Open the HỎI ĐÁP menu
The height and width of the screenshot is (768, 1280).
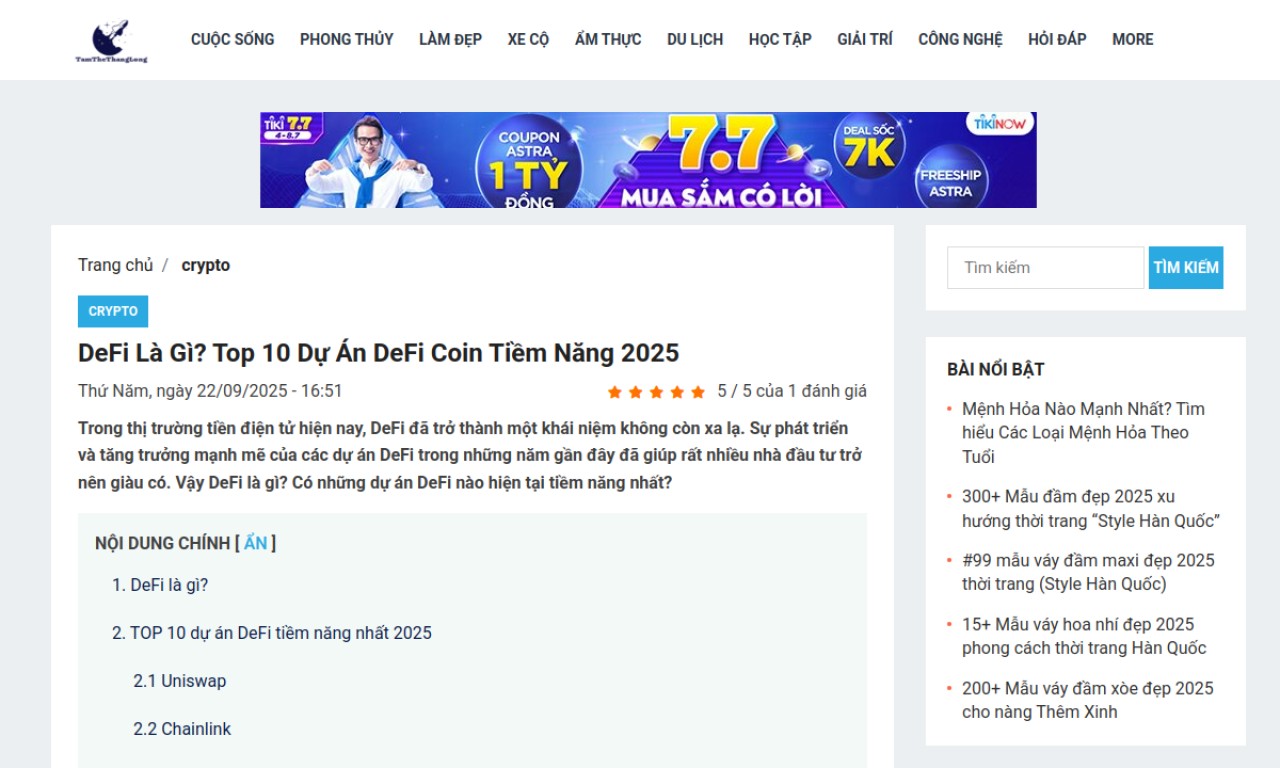click(1057, 39)
